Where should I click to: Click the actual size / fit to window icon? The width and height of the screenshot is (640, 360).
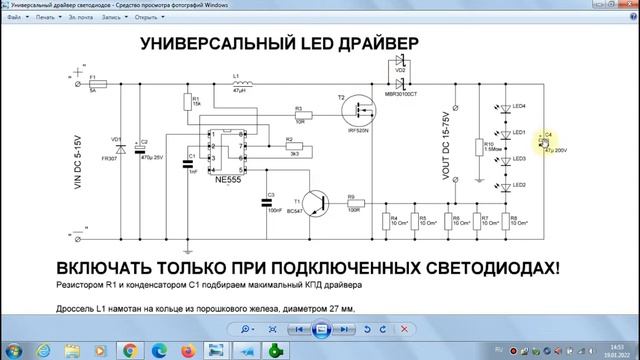tap(273, 329)
